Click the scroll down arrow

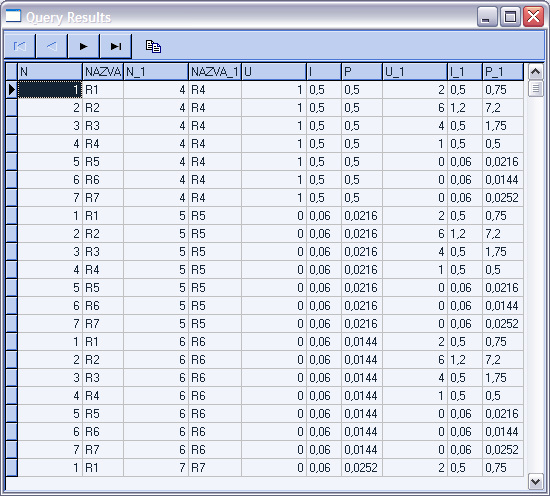click(535, 481)
